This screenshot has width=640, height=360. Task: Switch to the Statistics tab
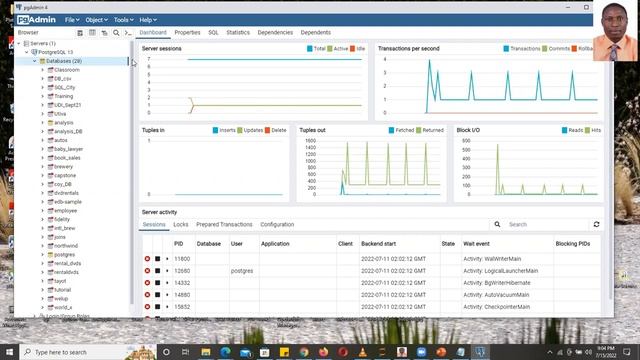pos(238,32)
